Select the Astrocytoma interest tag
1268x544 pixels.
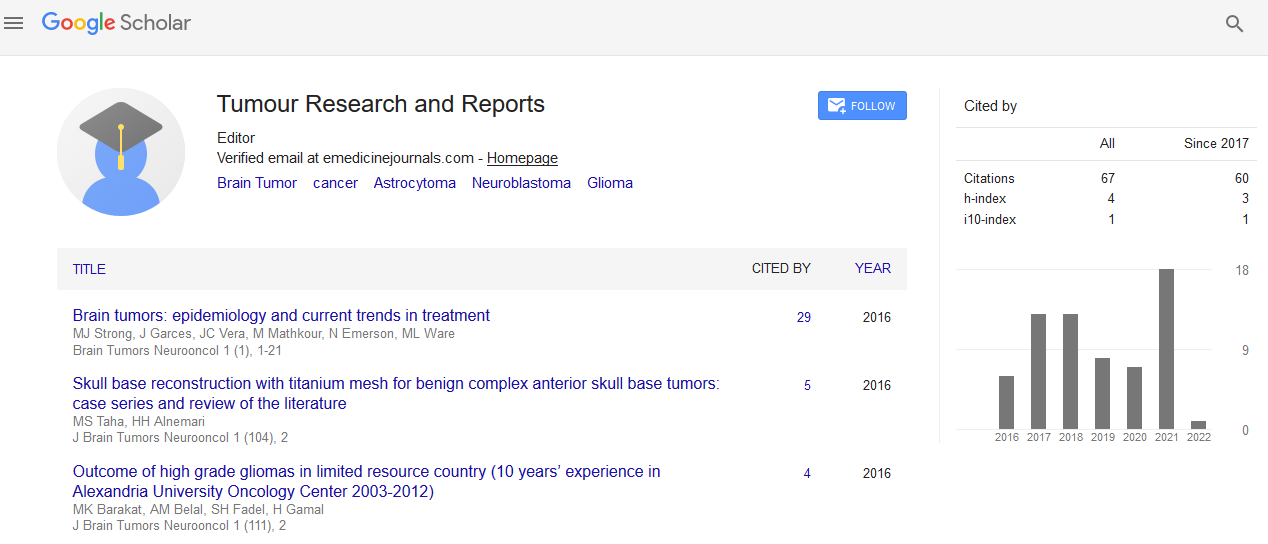tap(415, 183)
